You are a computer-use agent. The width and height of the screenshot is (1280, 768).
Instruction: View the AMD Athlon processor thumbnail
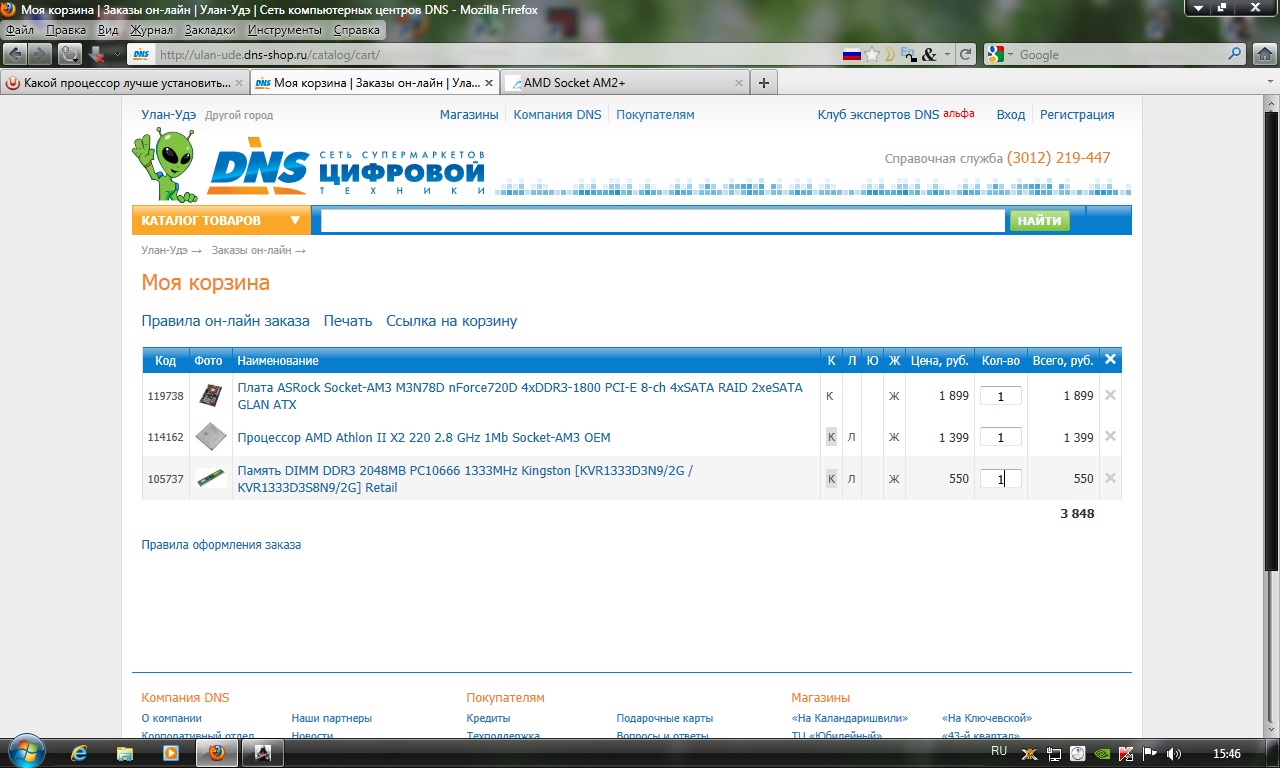(x=209, y=437)
